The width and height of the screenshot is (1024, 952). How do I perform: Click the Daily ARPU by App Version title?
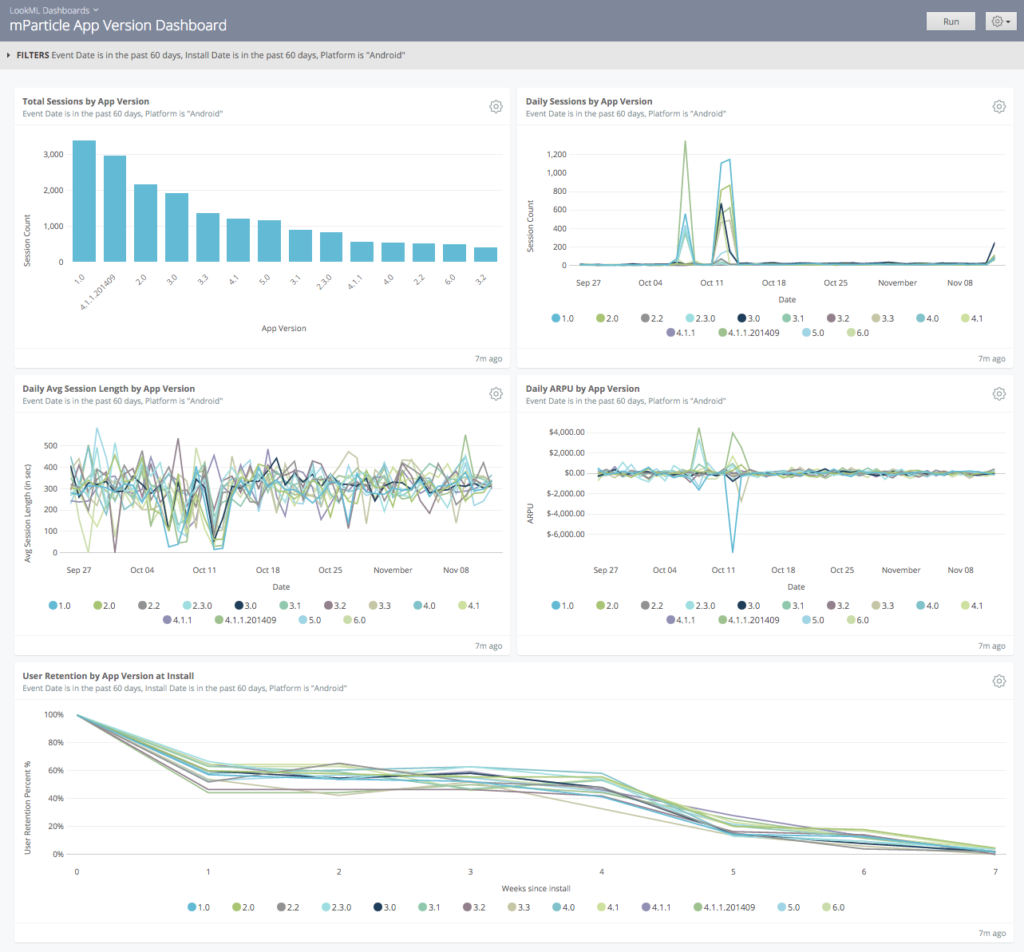583,389
